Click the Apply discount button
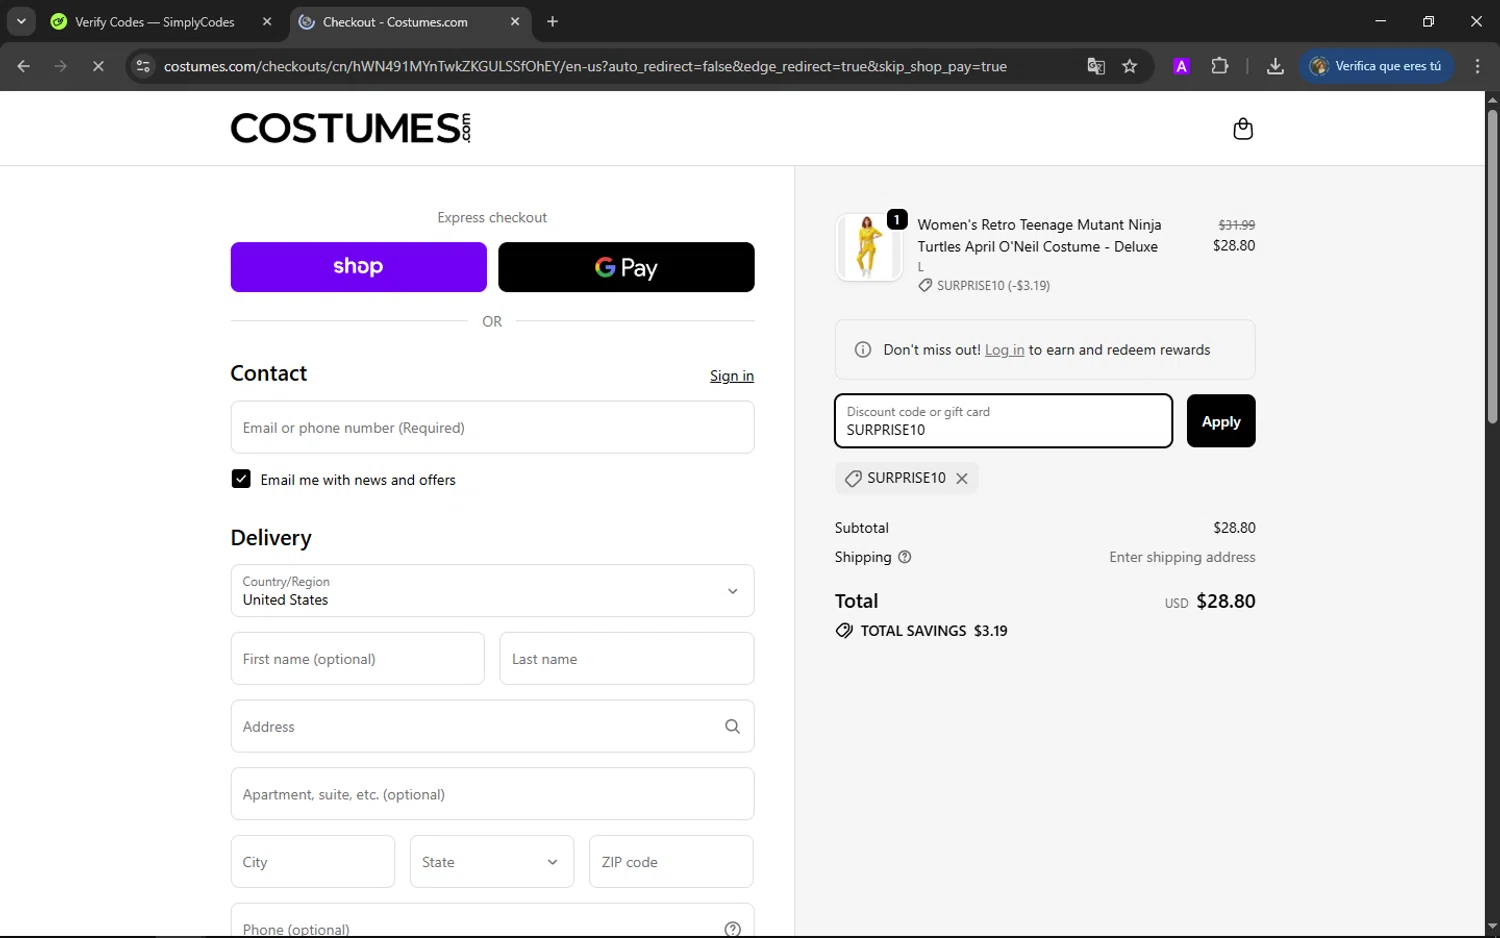Screen dimensions: 1500x938 1221,421
